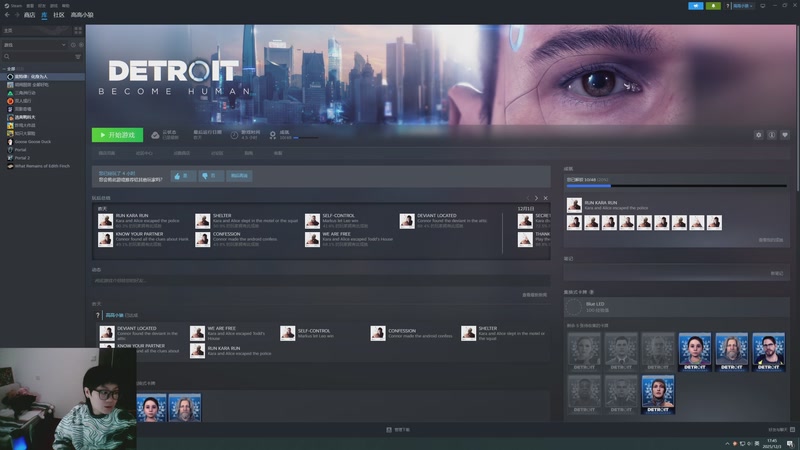800x450 pixels.
Task: Open the first tab in the game links bar
Action: click(x=107, y=153)
